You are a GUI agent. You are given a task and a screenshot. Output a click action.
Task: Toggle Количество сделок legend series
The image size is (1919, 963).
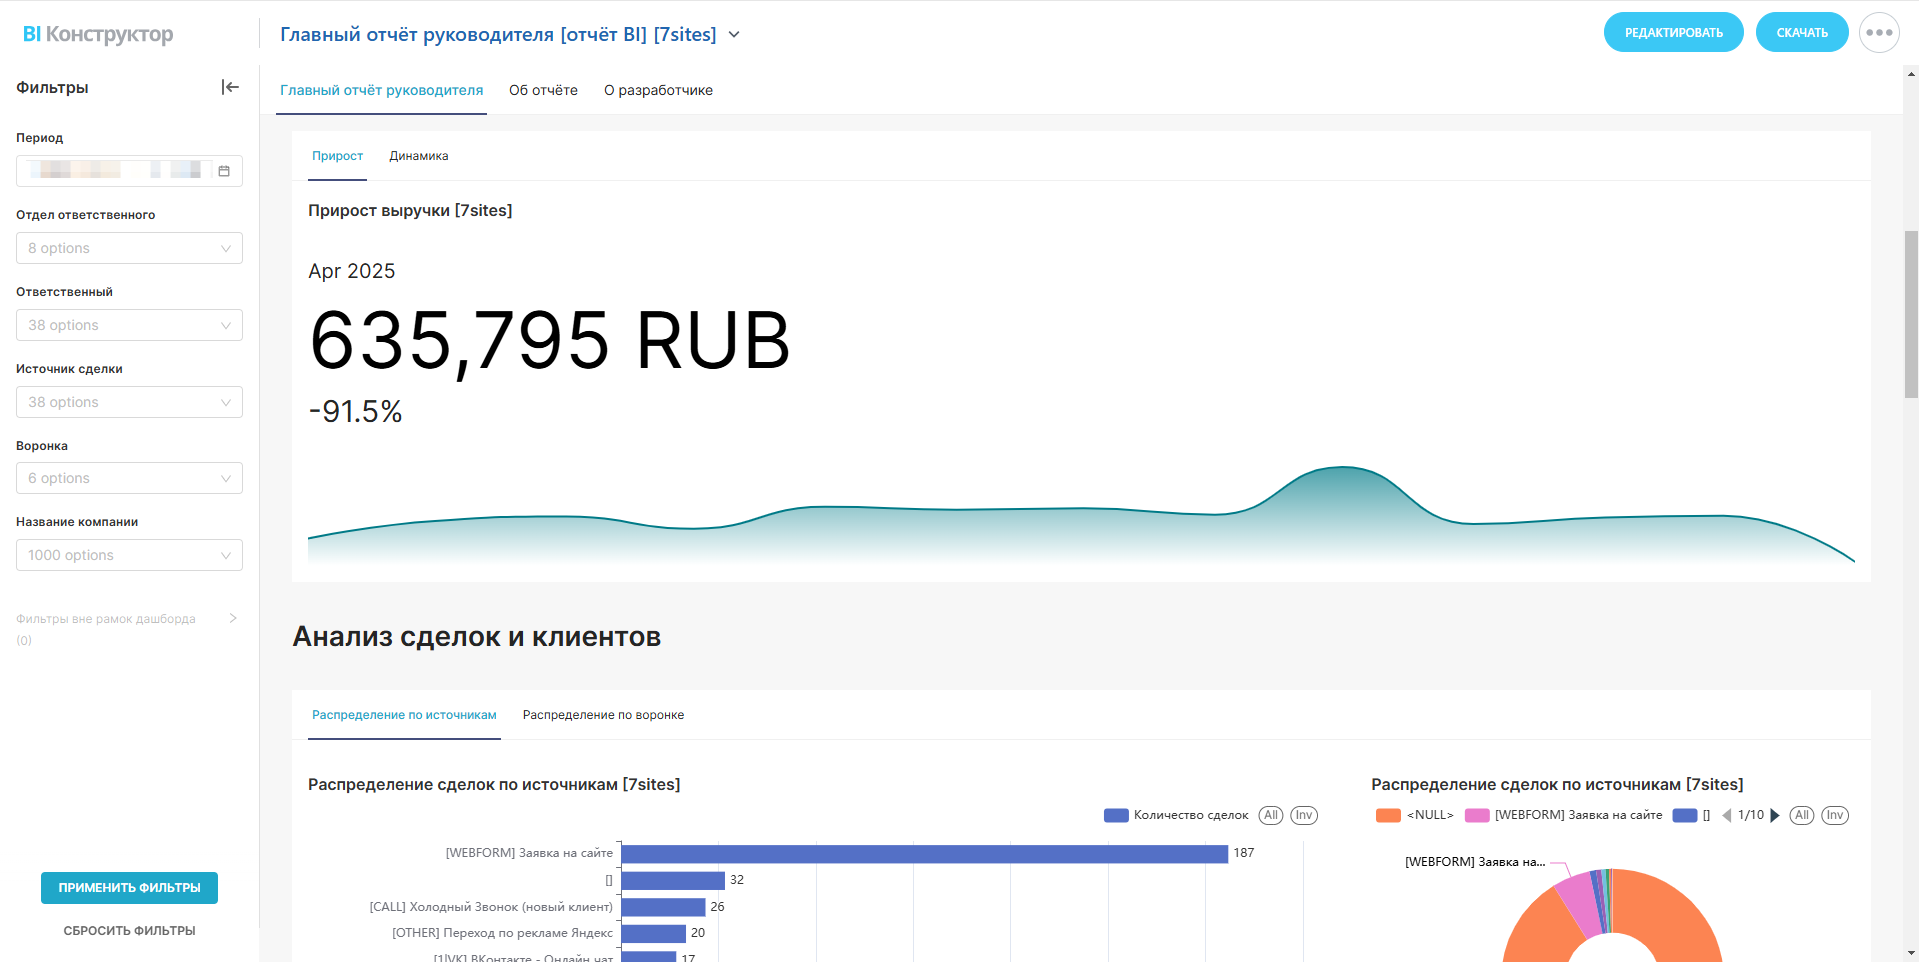coord(1177,815)
